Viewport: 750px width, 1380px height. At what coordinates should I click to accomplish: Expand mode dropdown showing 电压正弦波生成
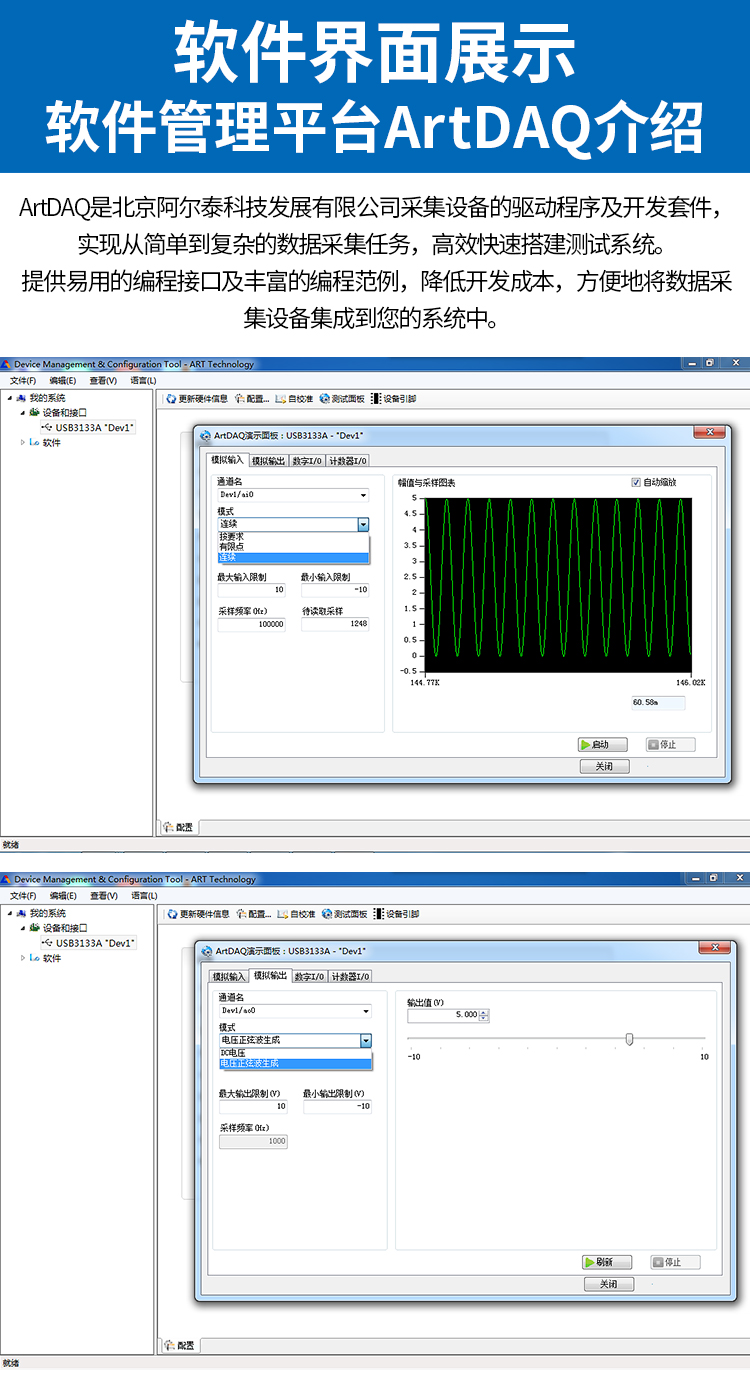coord(366,1040)
